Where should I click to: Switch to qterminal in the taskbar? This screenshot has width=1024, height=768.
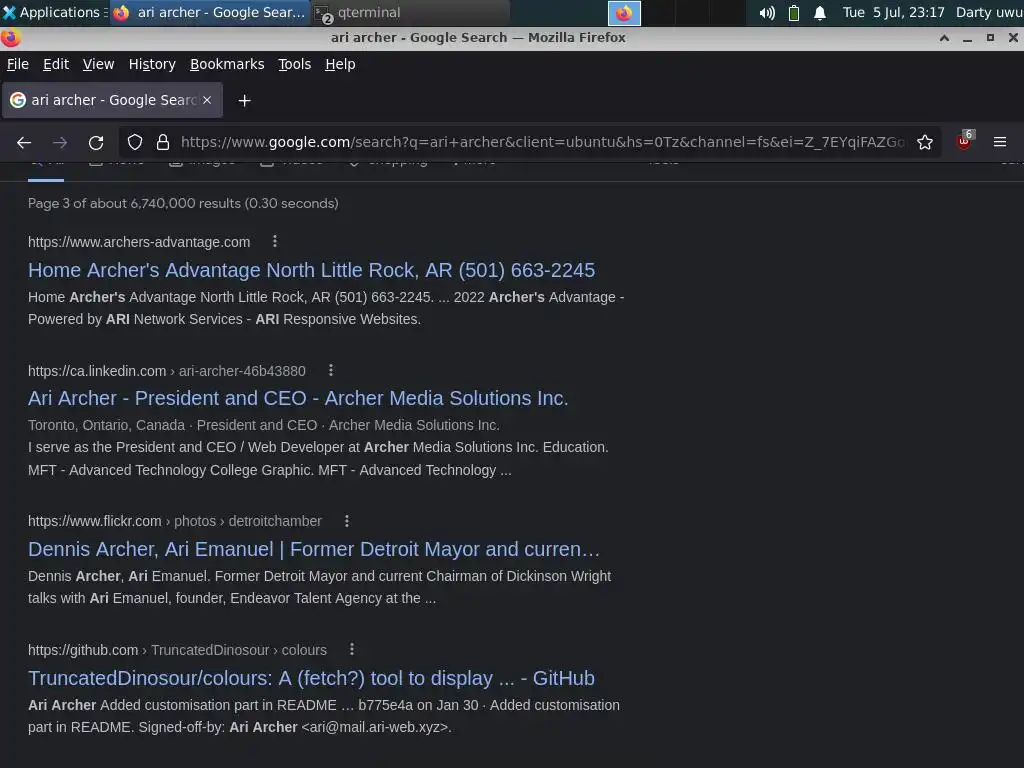pyautogui.click(x=410, y=13)
